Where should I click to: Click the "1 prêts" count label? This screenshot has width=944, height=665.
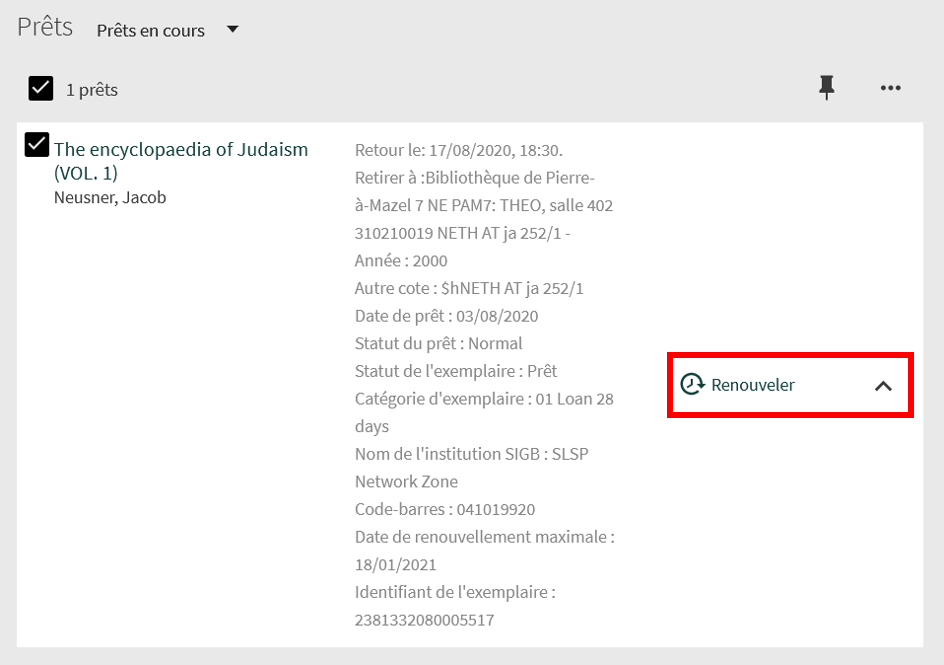92,90
